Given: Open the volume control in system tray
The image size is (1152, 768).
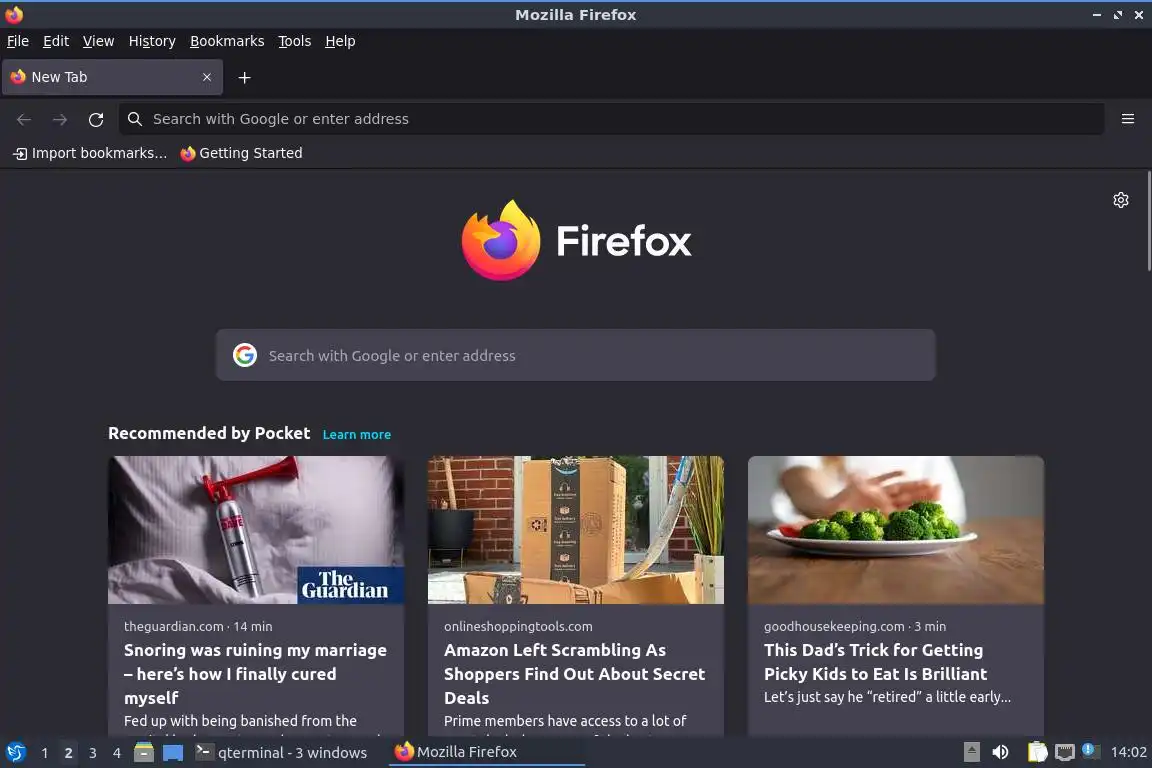Looking at the screenshot, I should (1000, 752).
